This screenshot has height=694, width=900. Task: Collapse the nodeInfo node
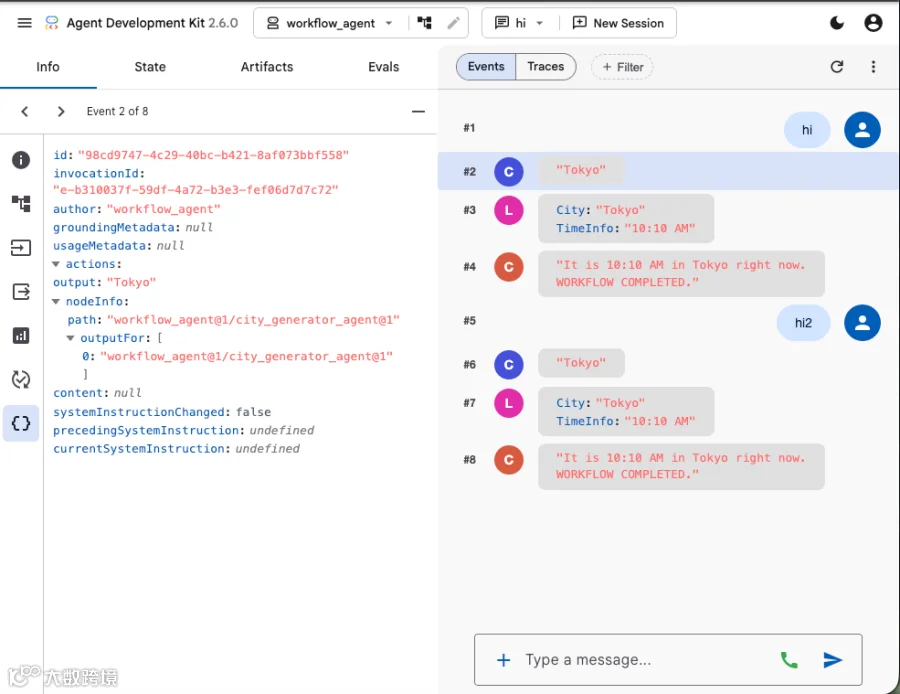point(56,301)
